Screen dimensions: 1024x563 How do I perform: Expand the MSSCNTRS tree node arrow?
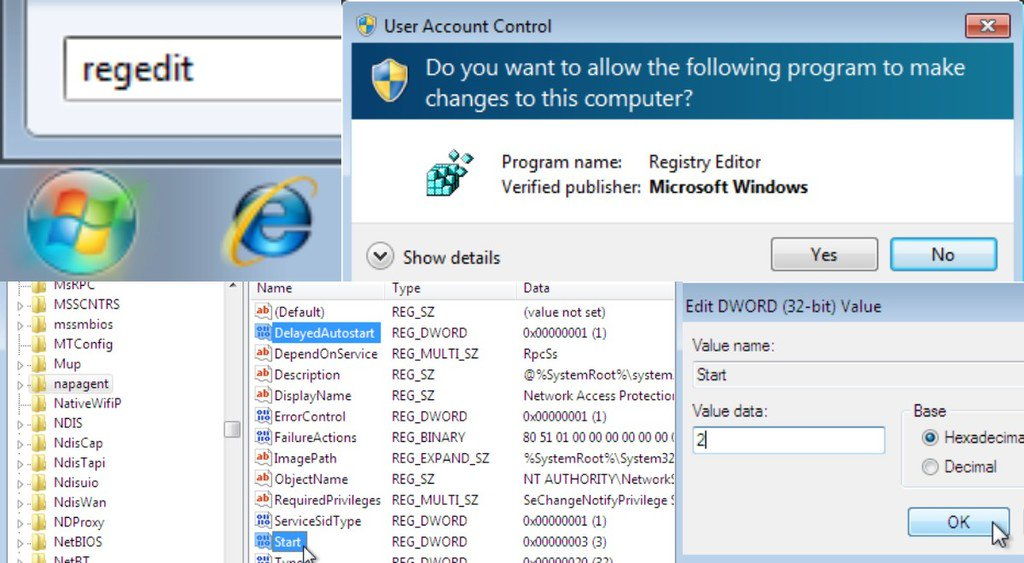click(20, 305)
